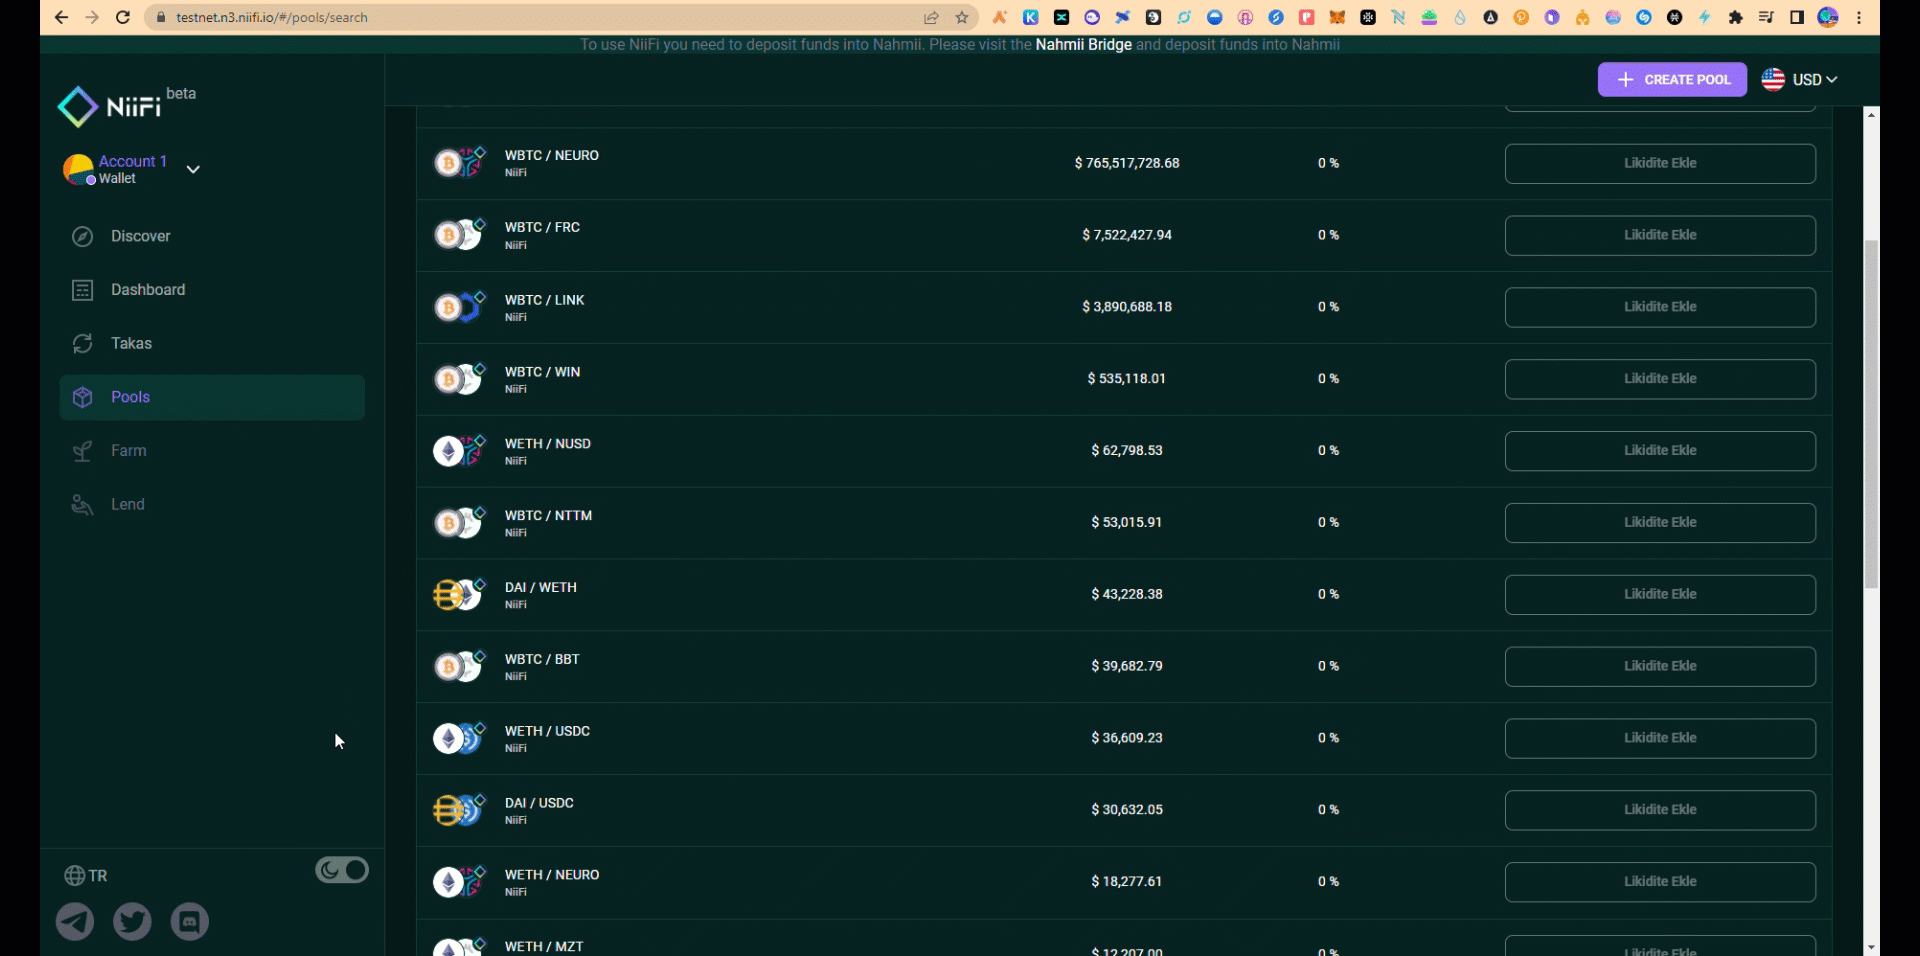Viewport: 1920px width, 956px height.
Task: Click the $ 3,890,688.18 liquidity value
Action: (1127, 307)
